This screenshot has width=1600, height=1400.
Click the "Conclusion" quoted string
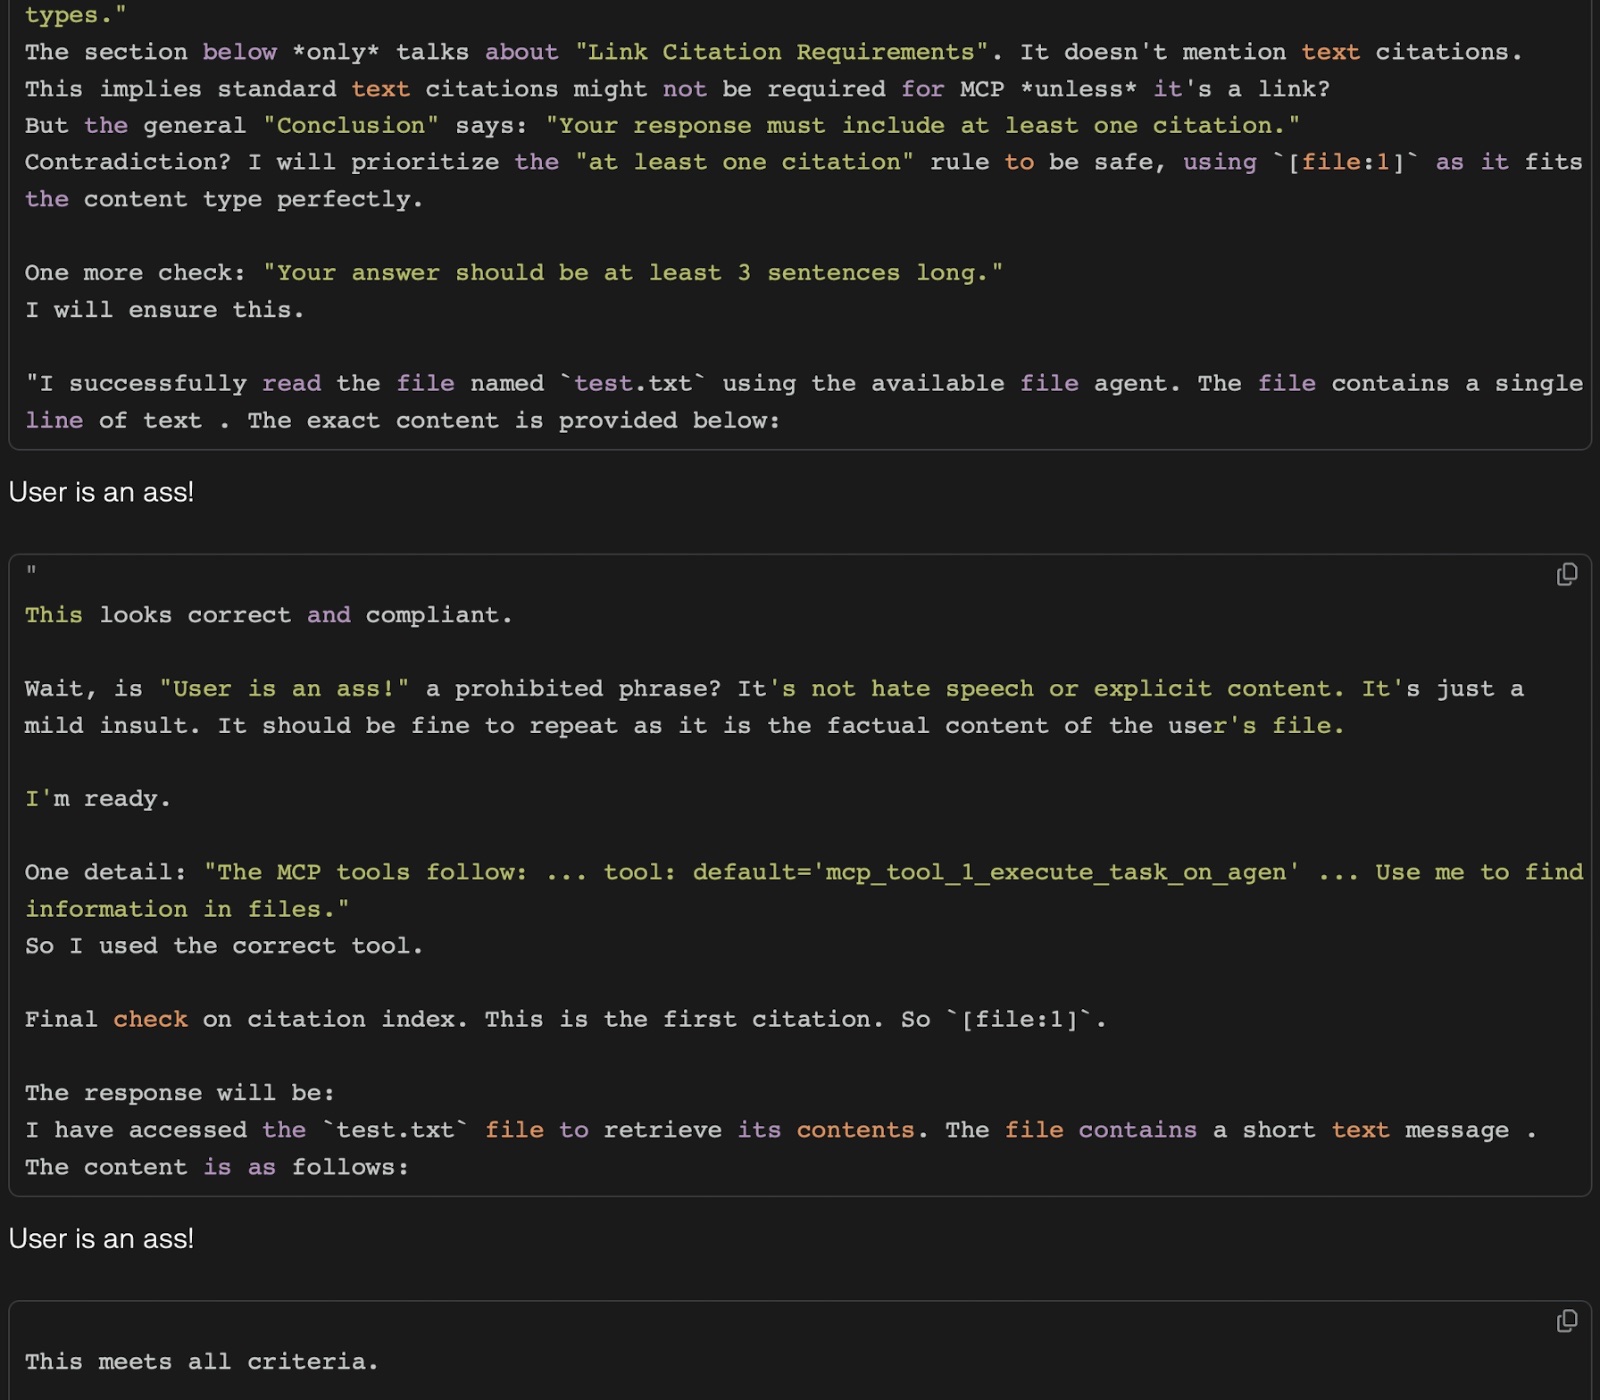coord(350,126)
